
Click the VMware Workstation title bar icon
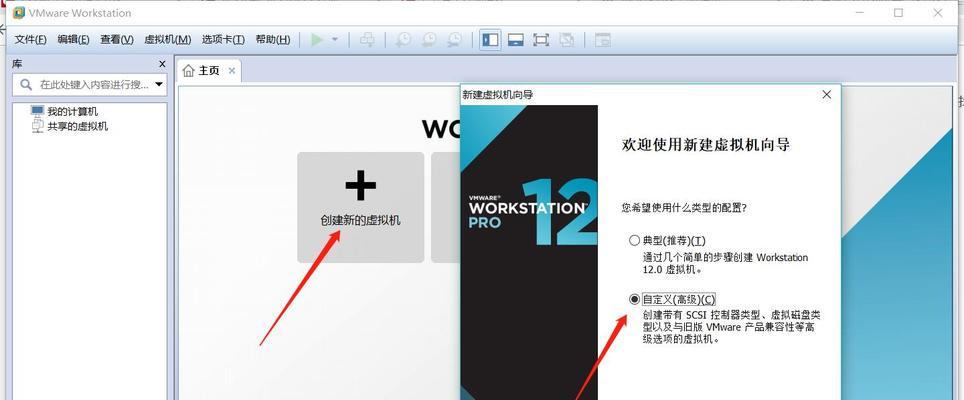point(19,12)
